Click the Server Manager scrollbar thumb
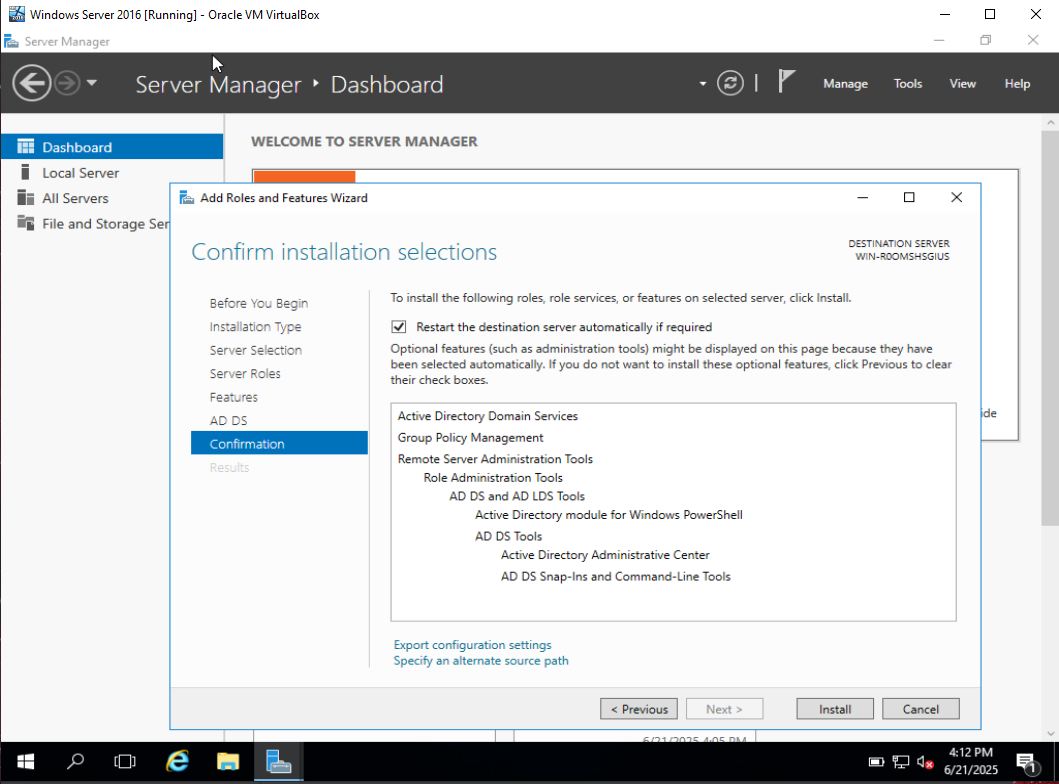 tap(1050, 328)
